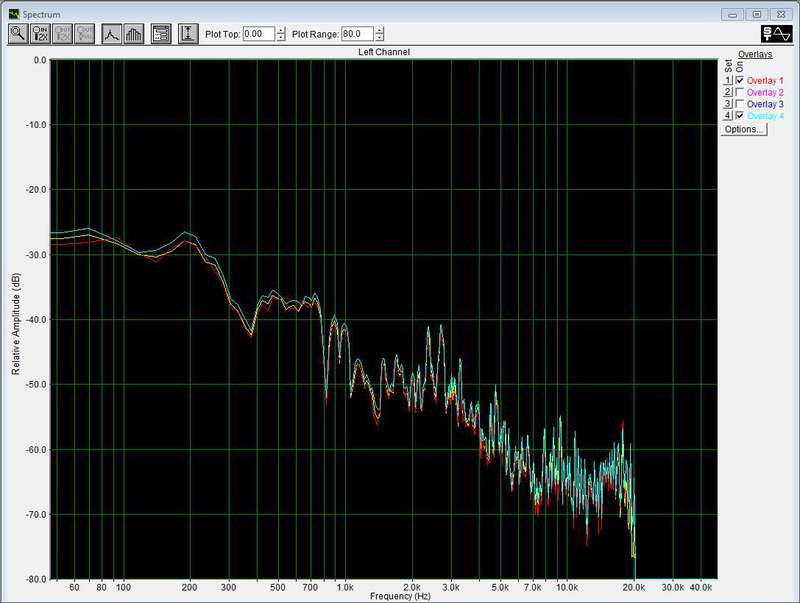Click the Set 2 overlay button
Screen dimensions: 800x603
[x=728, y=92]
